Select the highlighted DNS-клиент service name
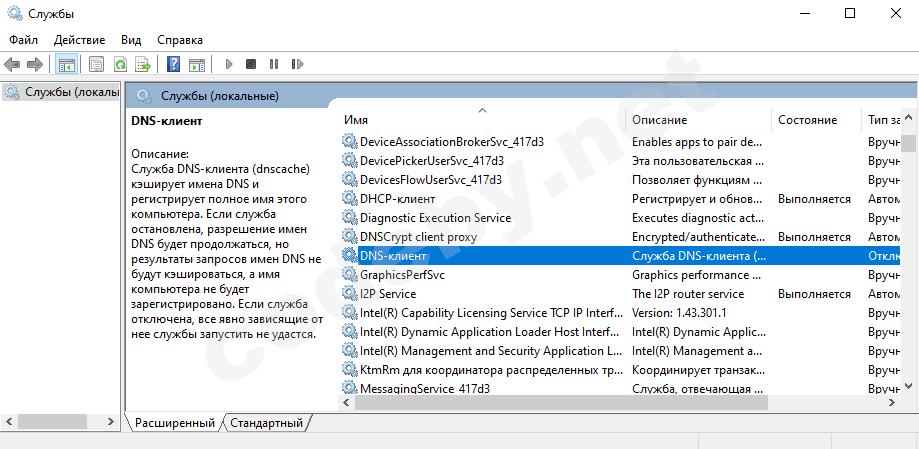This screenshot has height=449, width=919. (x=393, y=256)
